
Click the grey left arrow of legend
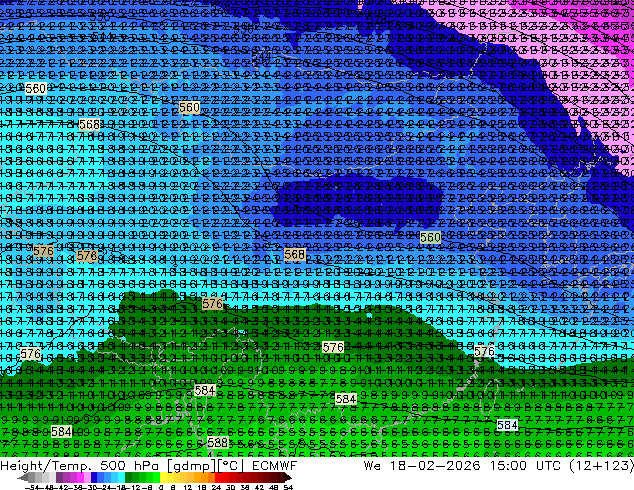click(x=23, y=478)
